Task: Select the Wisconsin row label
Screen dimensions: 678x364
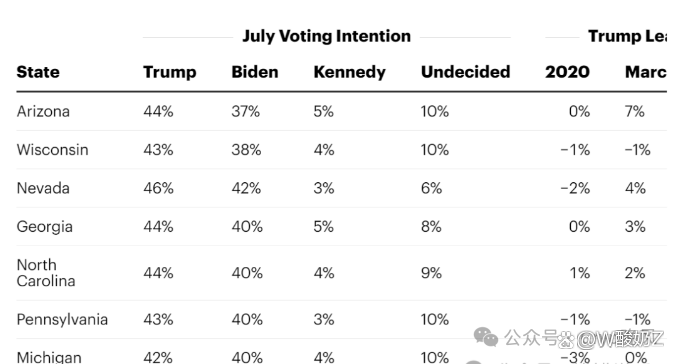Action: click(x=52, y=150)
